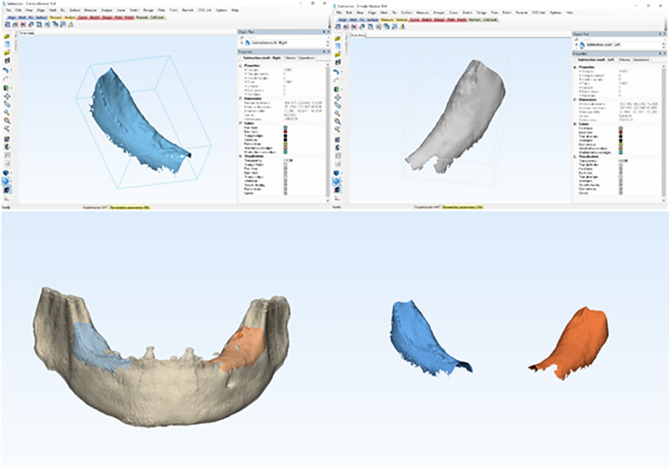Select Subtraction result Left object in right Object Tree
This screenshot has width=669, height=469.
[x=603, y=44]
